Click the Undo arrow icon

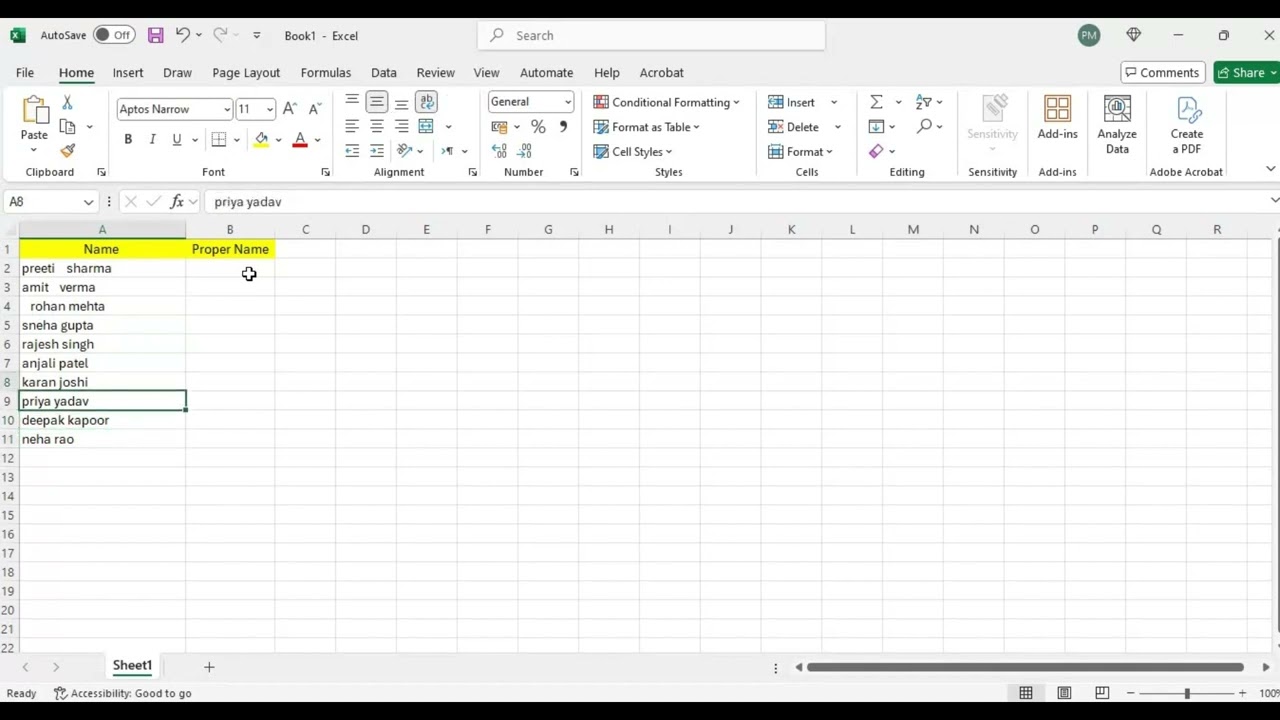pyautogui.click(x=182, y=35)
